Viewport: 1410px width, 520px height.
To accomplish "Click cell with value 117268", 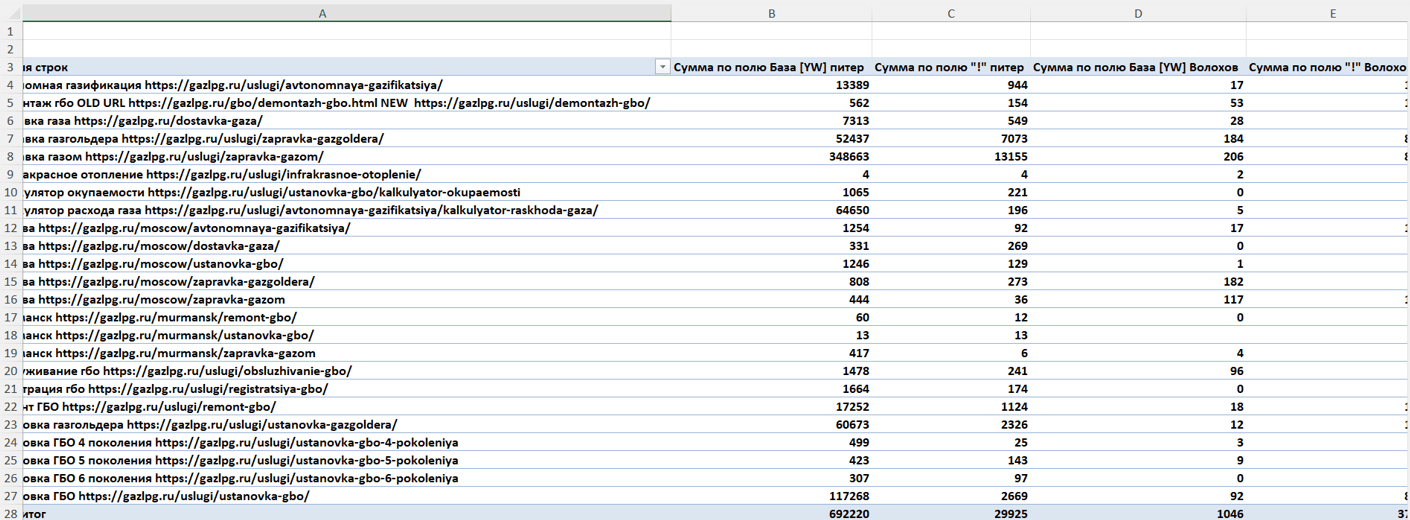I will coord(771,496).
